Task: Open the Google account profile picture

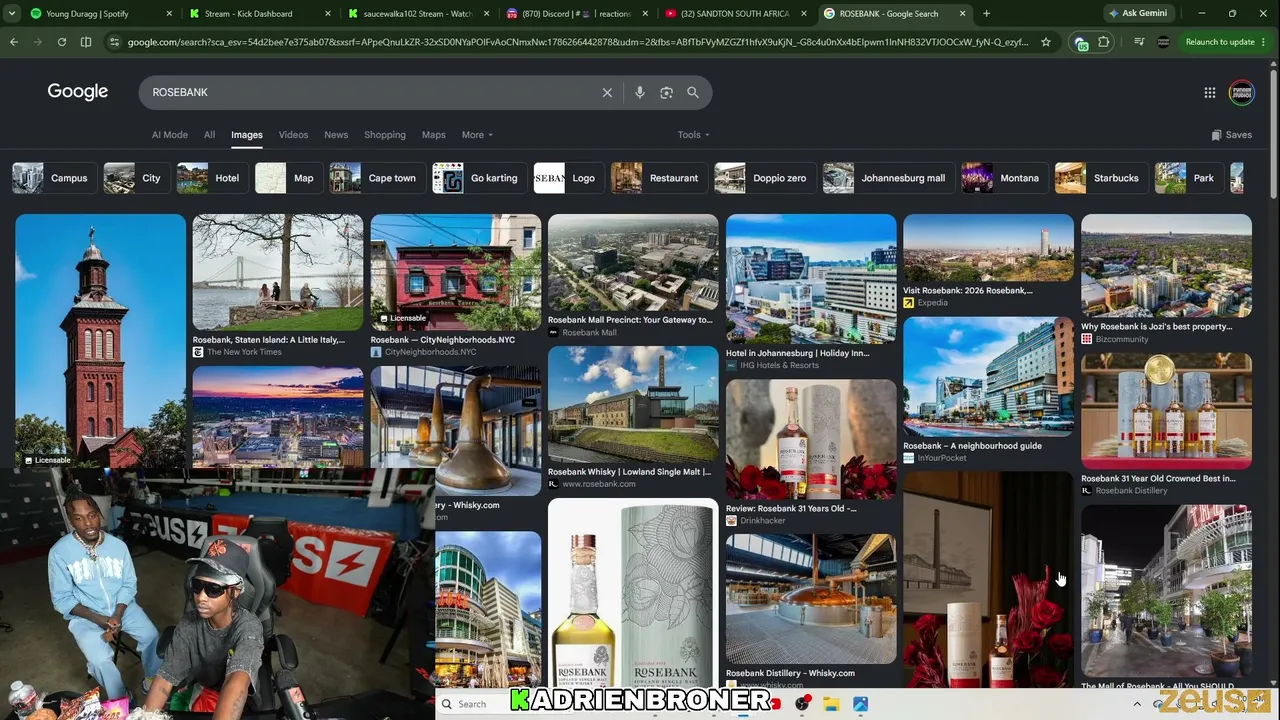Action: (x=1241, y=92)
